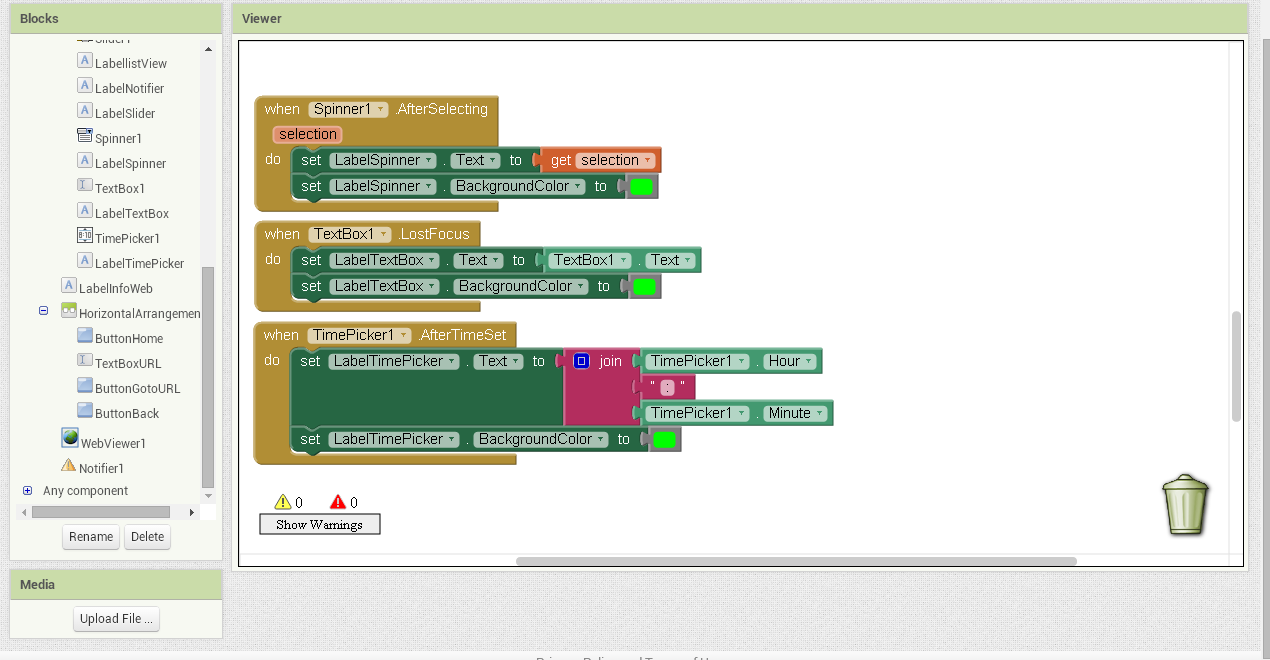Screen dimensions: 1270x660
Task: Click the Rename button
Action: pyautogui.click(x=91, y=537)
